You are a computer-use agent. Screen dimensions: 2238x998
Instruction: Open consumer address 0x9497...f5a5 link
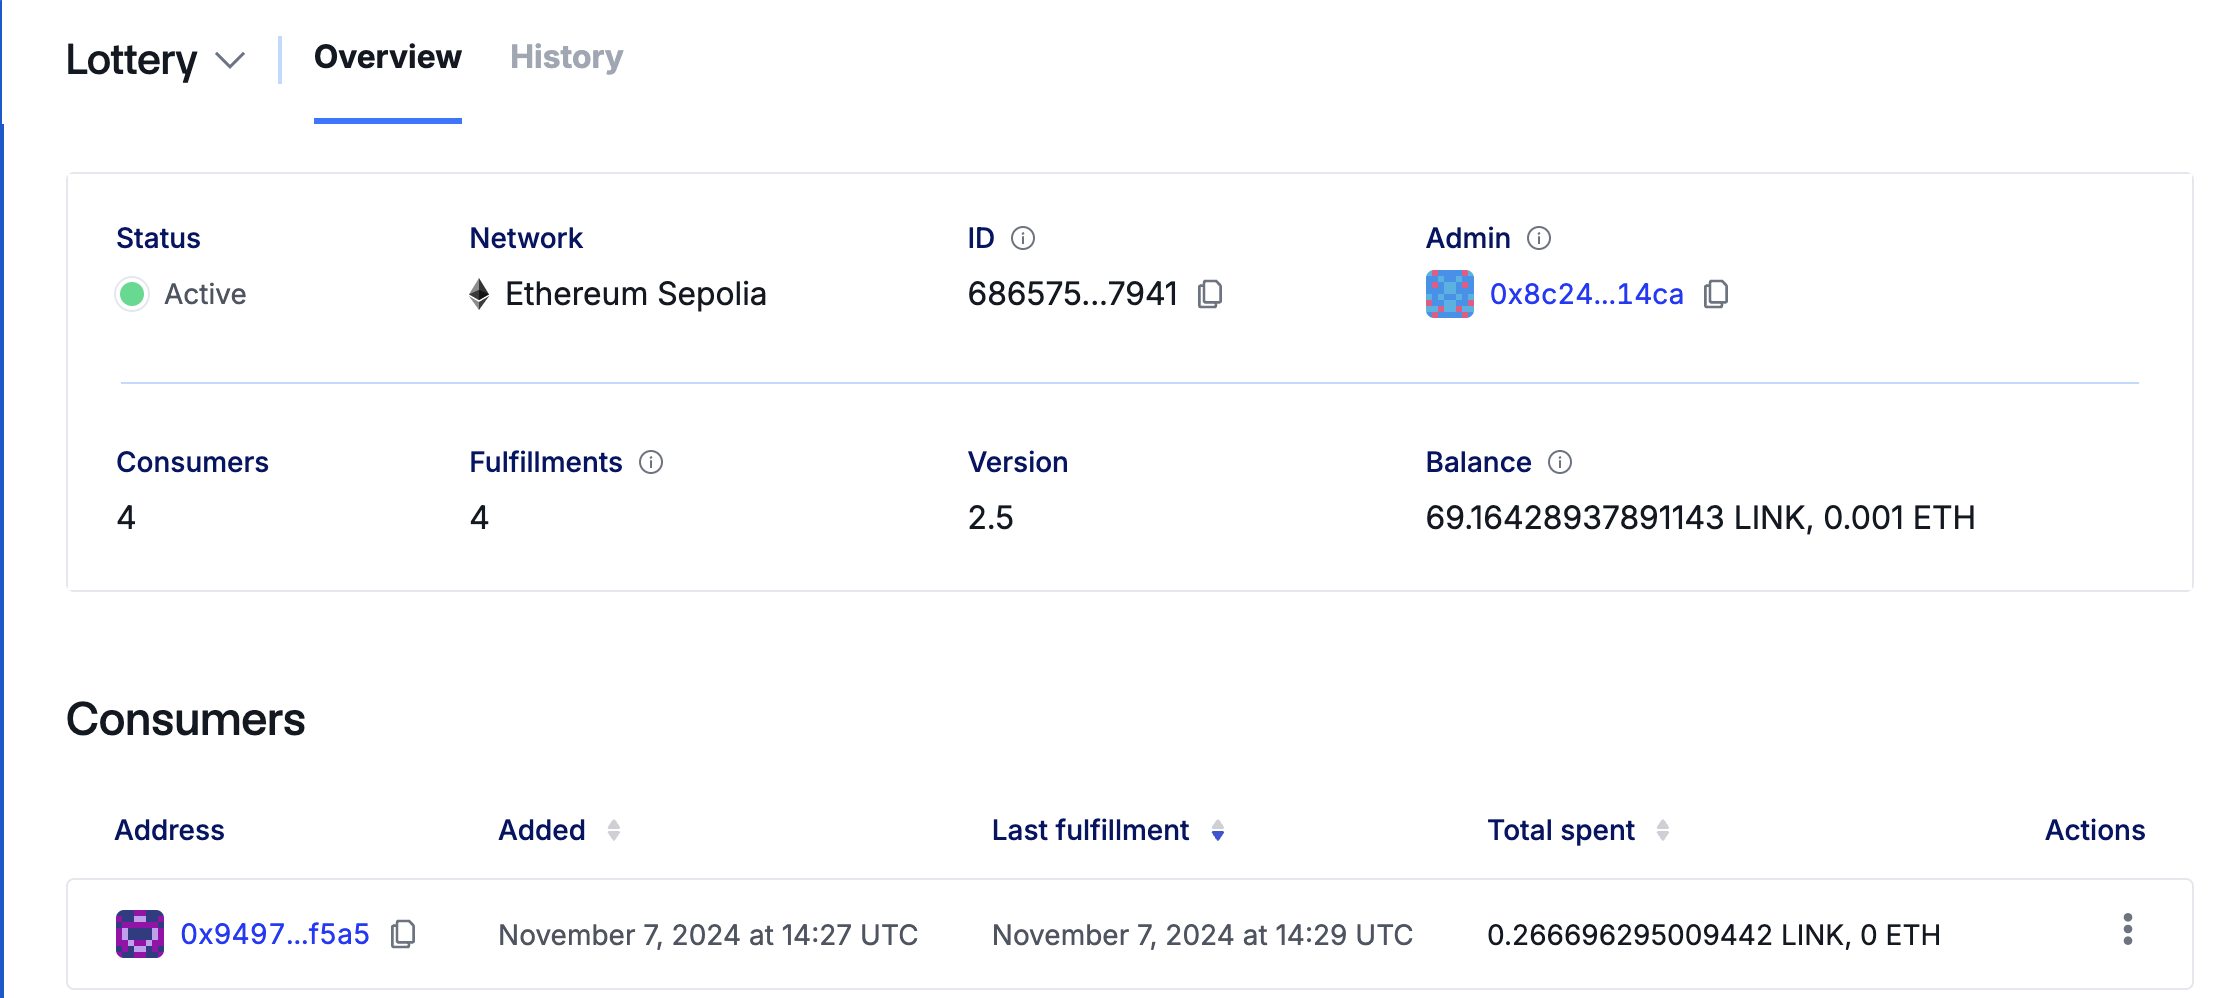point(275,934)
